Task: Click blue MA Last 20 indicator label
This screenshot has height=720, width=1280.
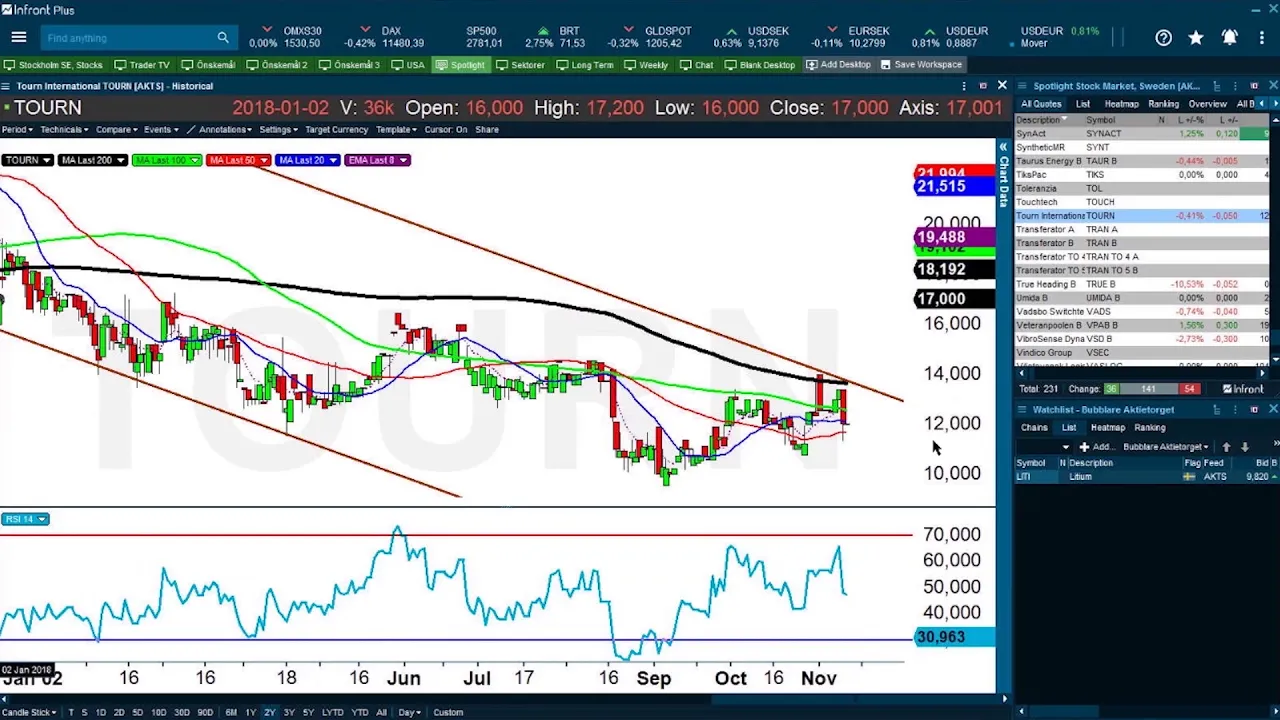Action: 308,160
